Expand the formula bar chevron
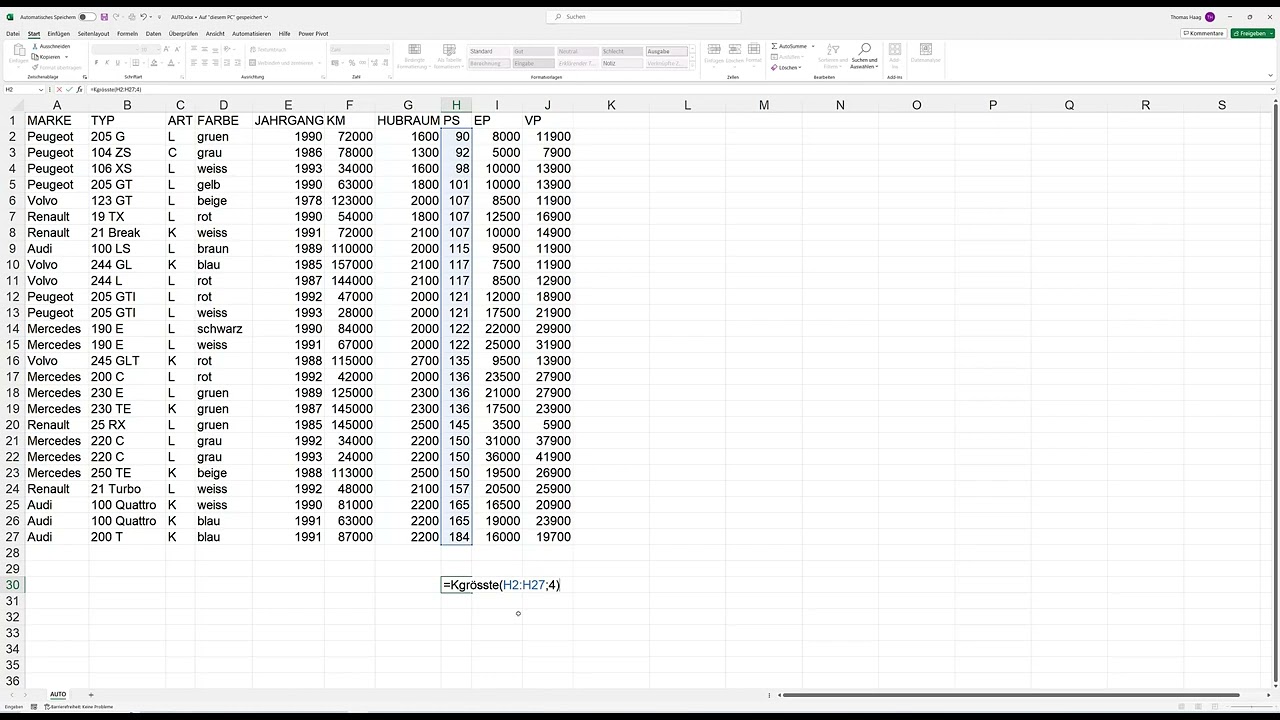The image size is (1280, 720). point(1272,90)
